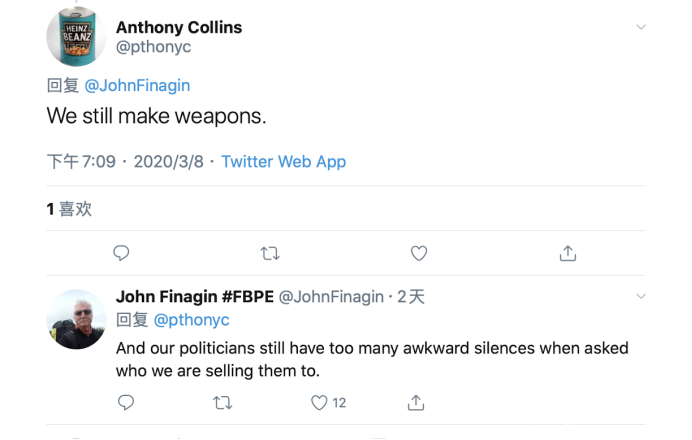Reply to Anthony Collins' tweet
The height and width of the screenshot is (440, 692).
121,253
